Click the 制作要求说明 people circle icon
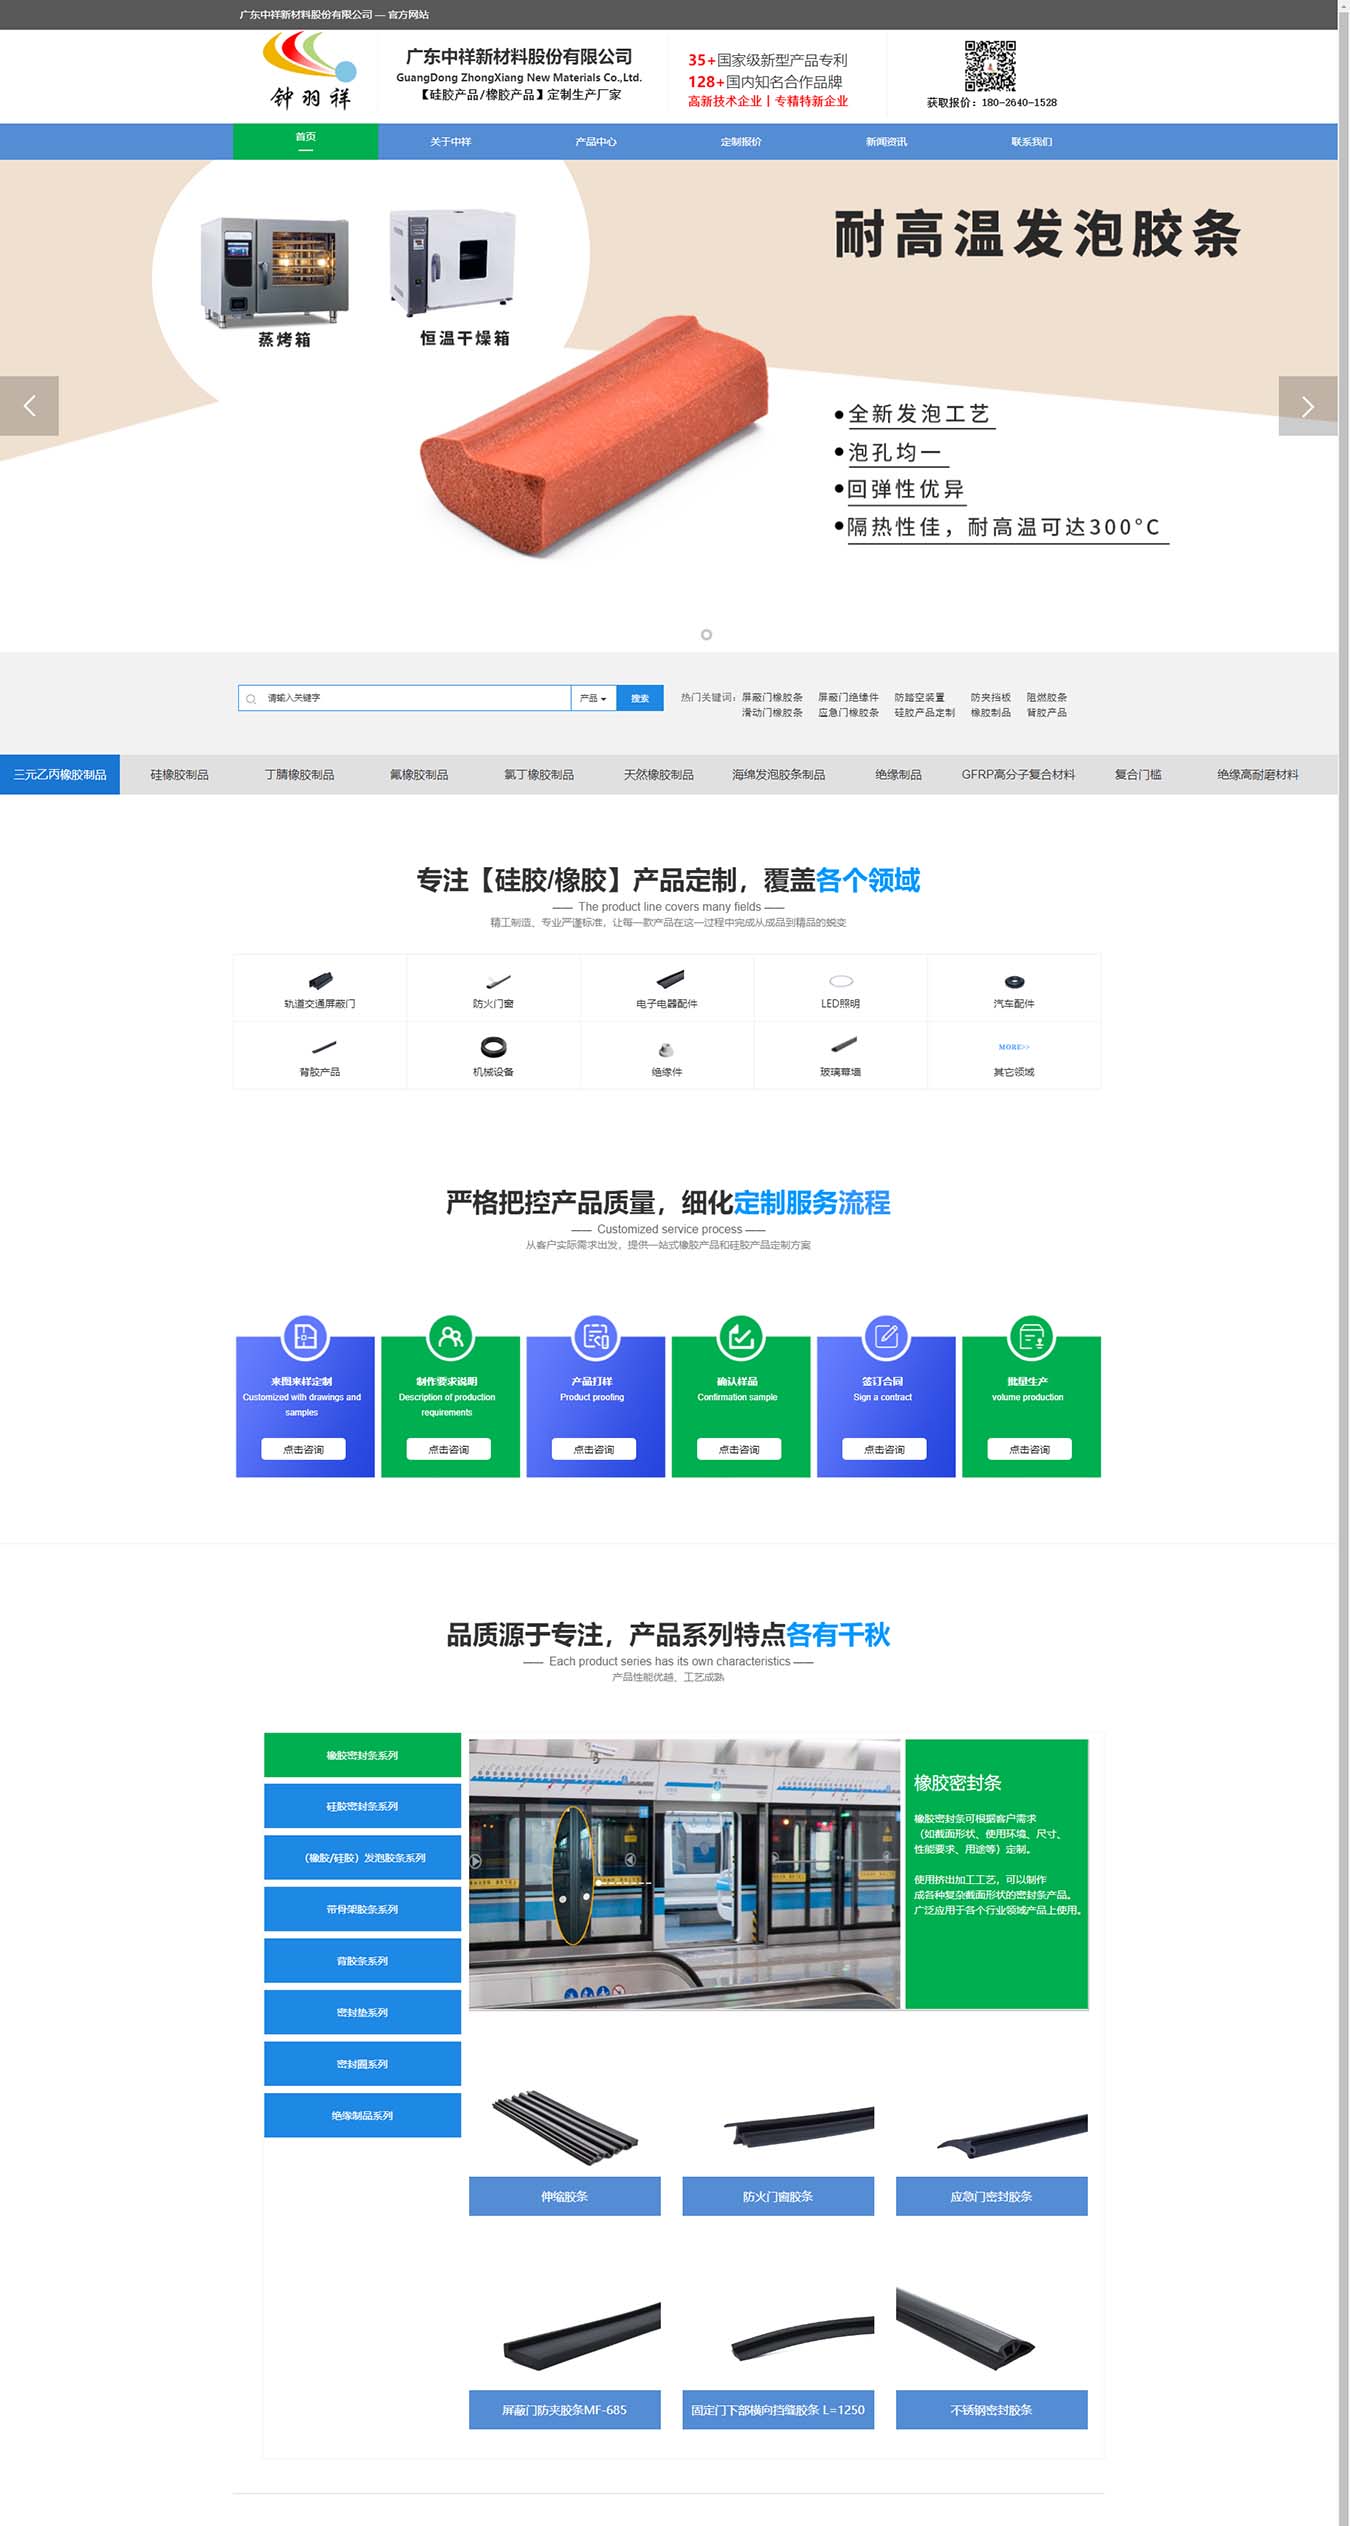This screenshot has width=1350, height=2526. 450,1336
